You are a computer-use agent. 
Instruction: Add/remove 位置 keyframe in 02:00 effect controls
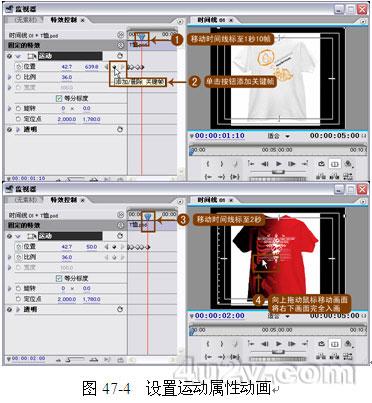coord(115,247)
